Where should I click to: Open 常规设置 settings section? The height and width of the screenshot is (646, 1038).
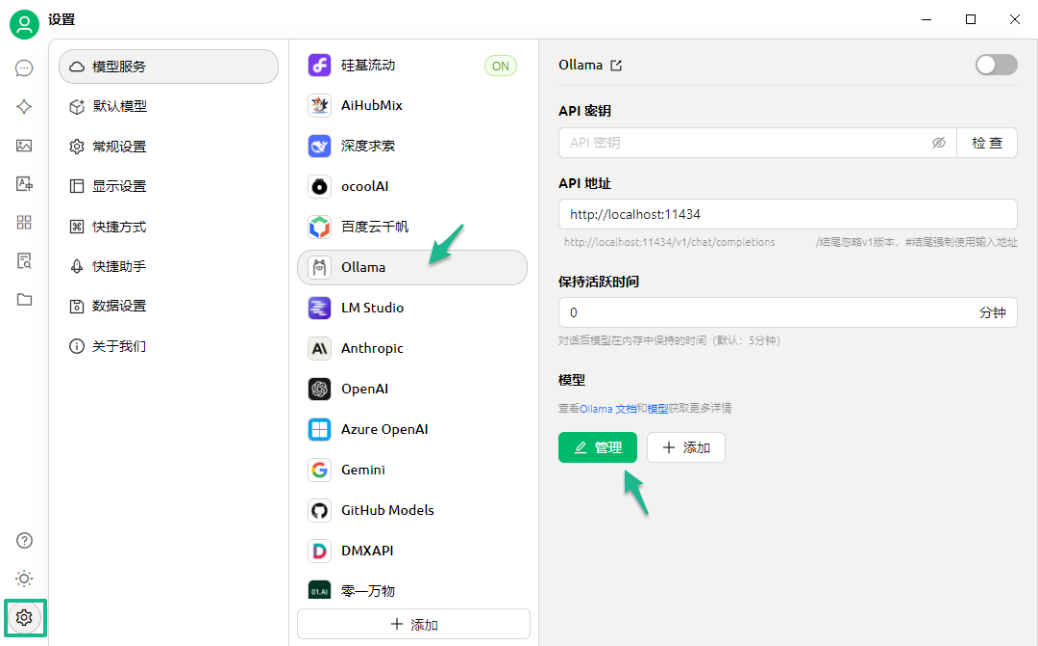[169, 146]
